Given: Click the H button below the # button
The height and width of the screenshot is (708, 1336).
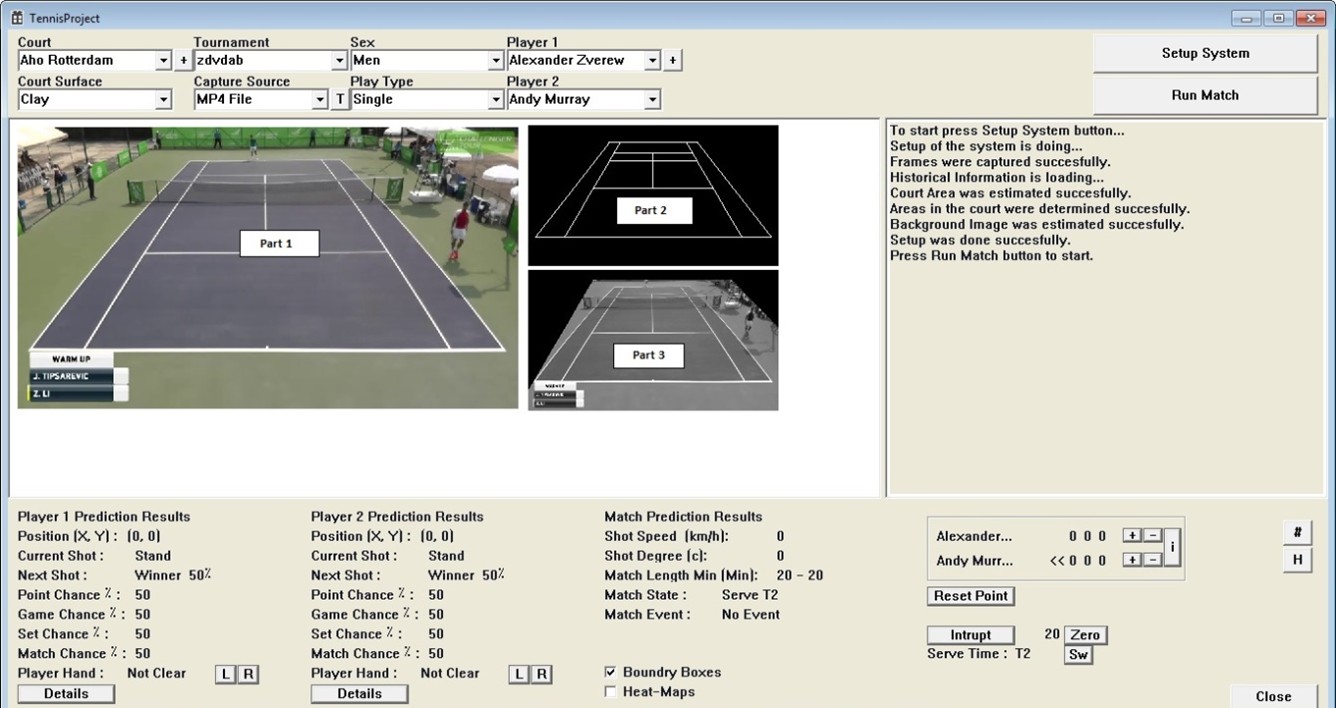Looking at the screenshot, I should [x=1297, y=559].
